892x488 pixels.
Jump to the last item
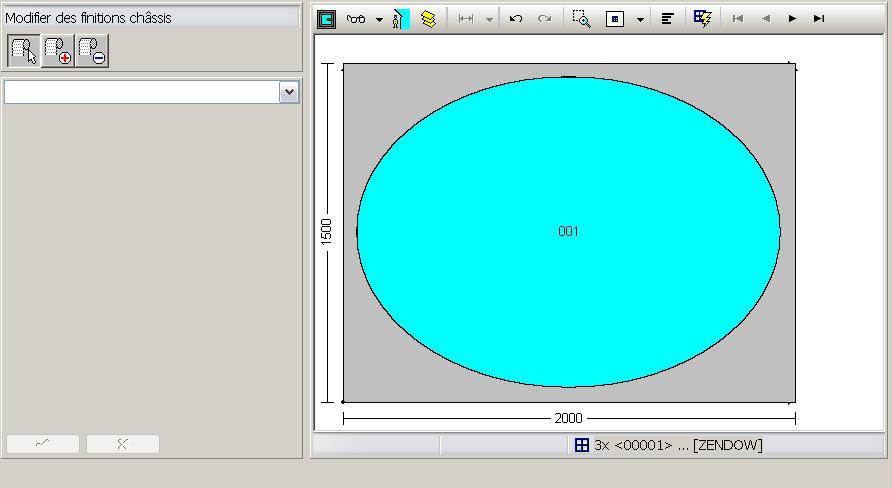click(819, 19)
